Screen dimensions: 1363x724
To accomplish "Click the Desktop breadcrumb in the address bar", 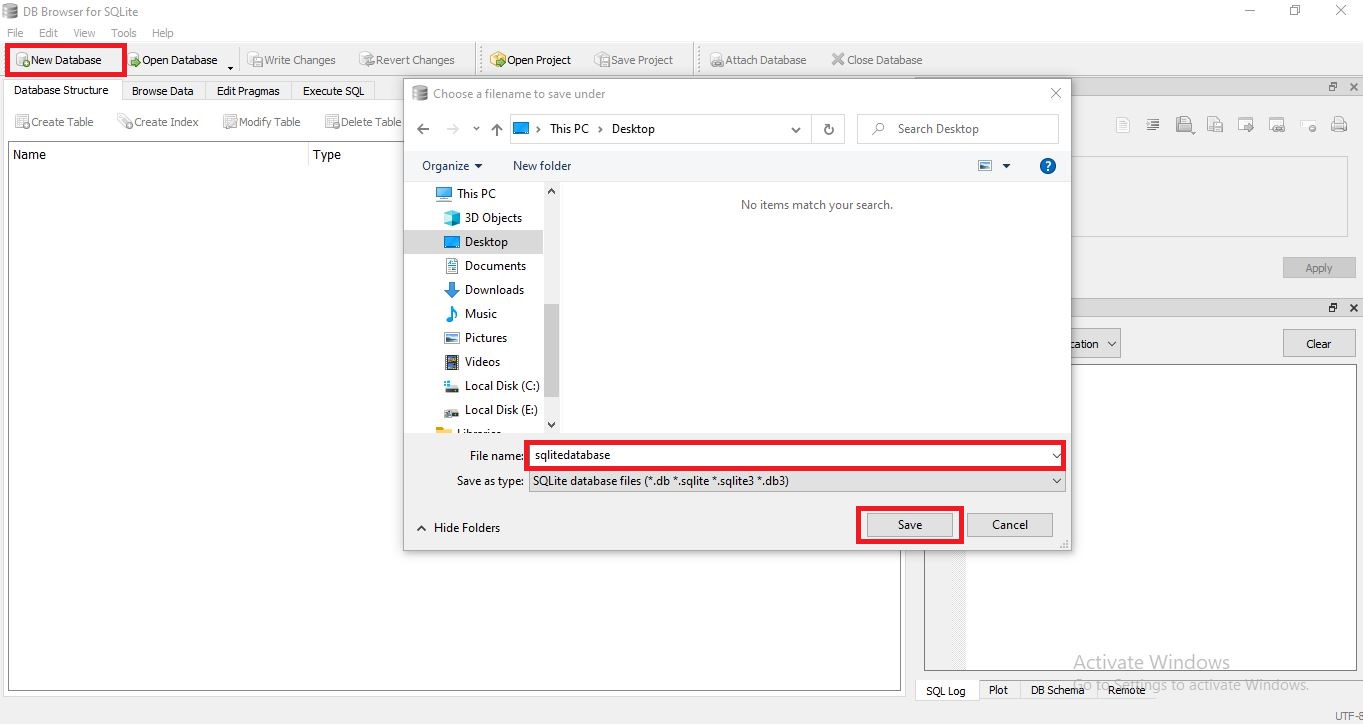I will click(633, 129).
